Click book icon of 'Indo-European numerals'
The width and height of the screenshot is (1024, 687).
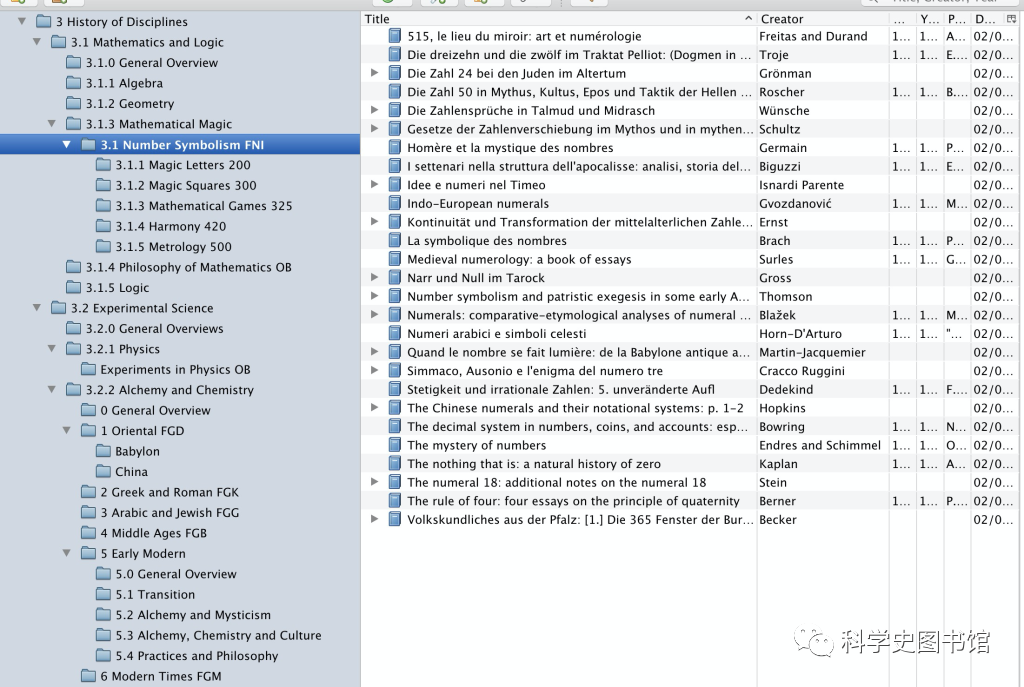click(x=394, y=203)
